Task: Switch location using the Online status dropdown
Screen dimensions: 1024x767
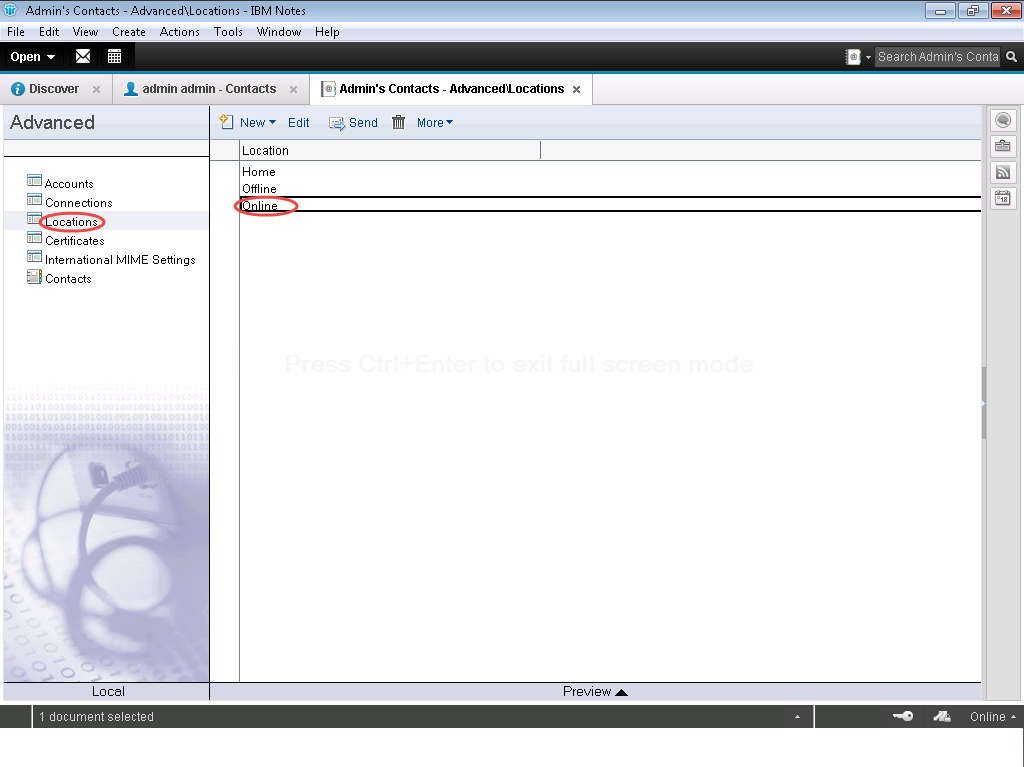Action: 992,716
